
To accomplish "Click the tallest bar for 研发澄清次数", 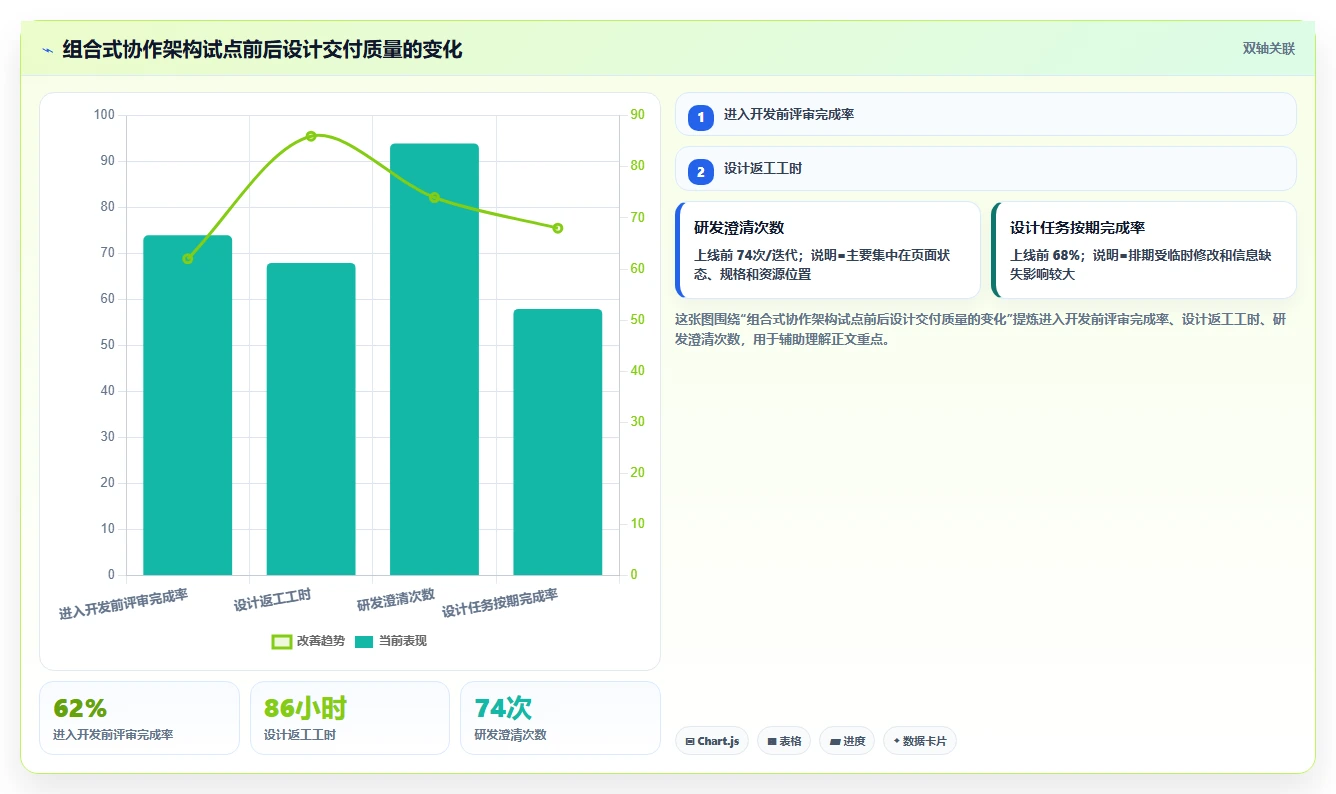I will coord(434,359).
